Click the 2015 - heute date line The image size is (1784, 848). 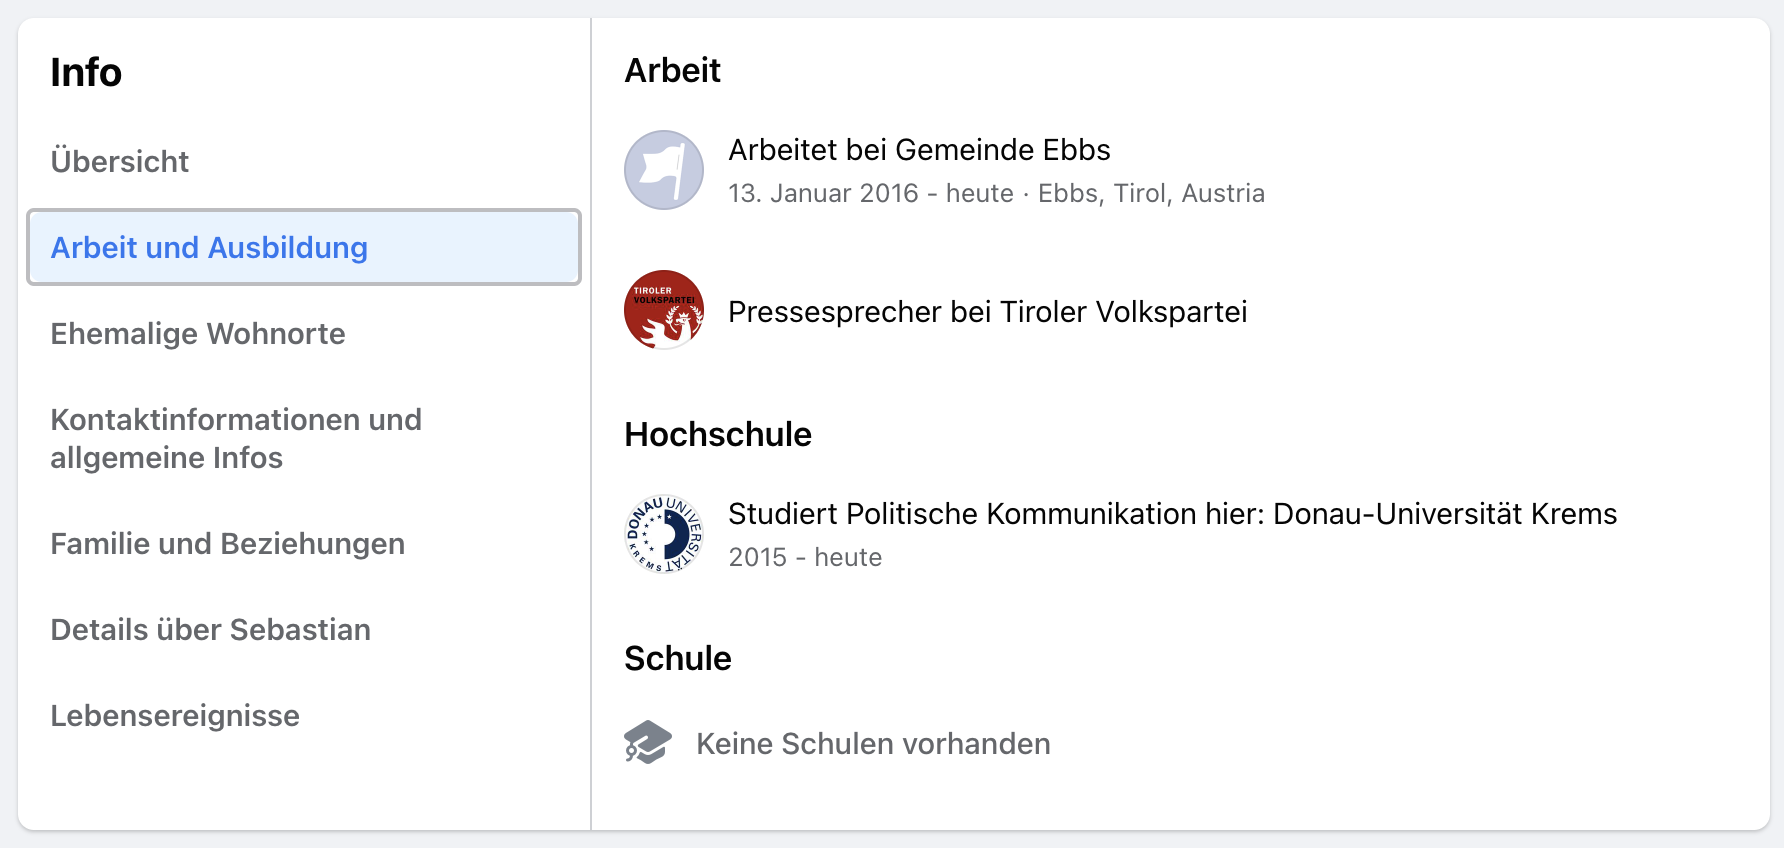(x=805, y=557)
